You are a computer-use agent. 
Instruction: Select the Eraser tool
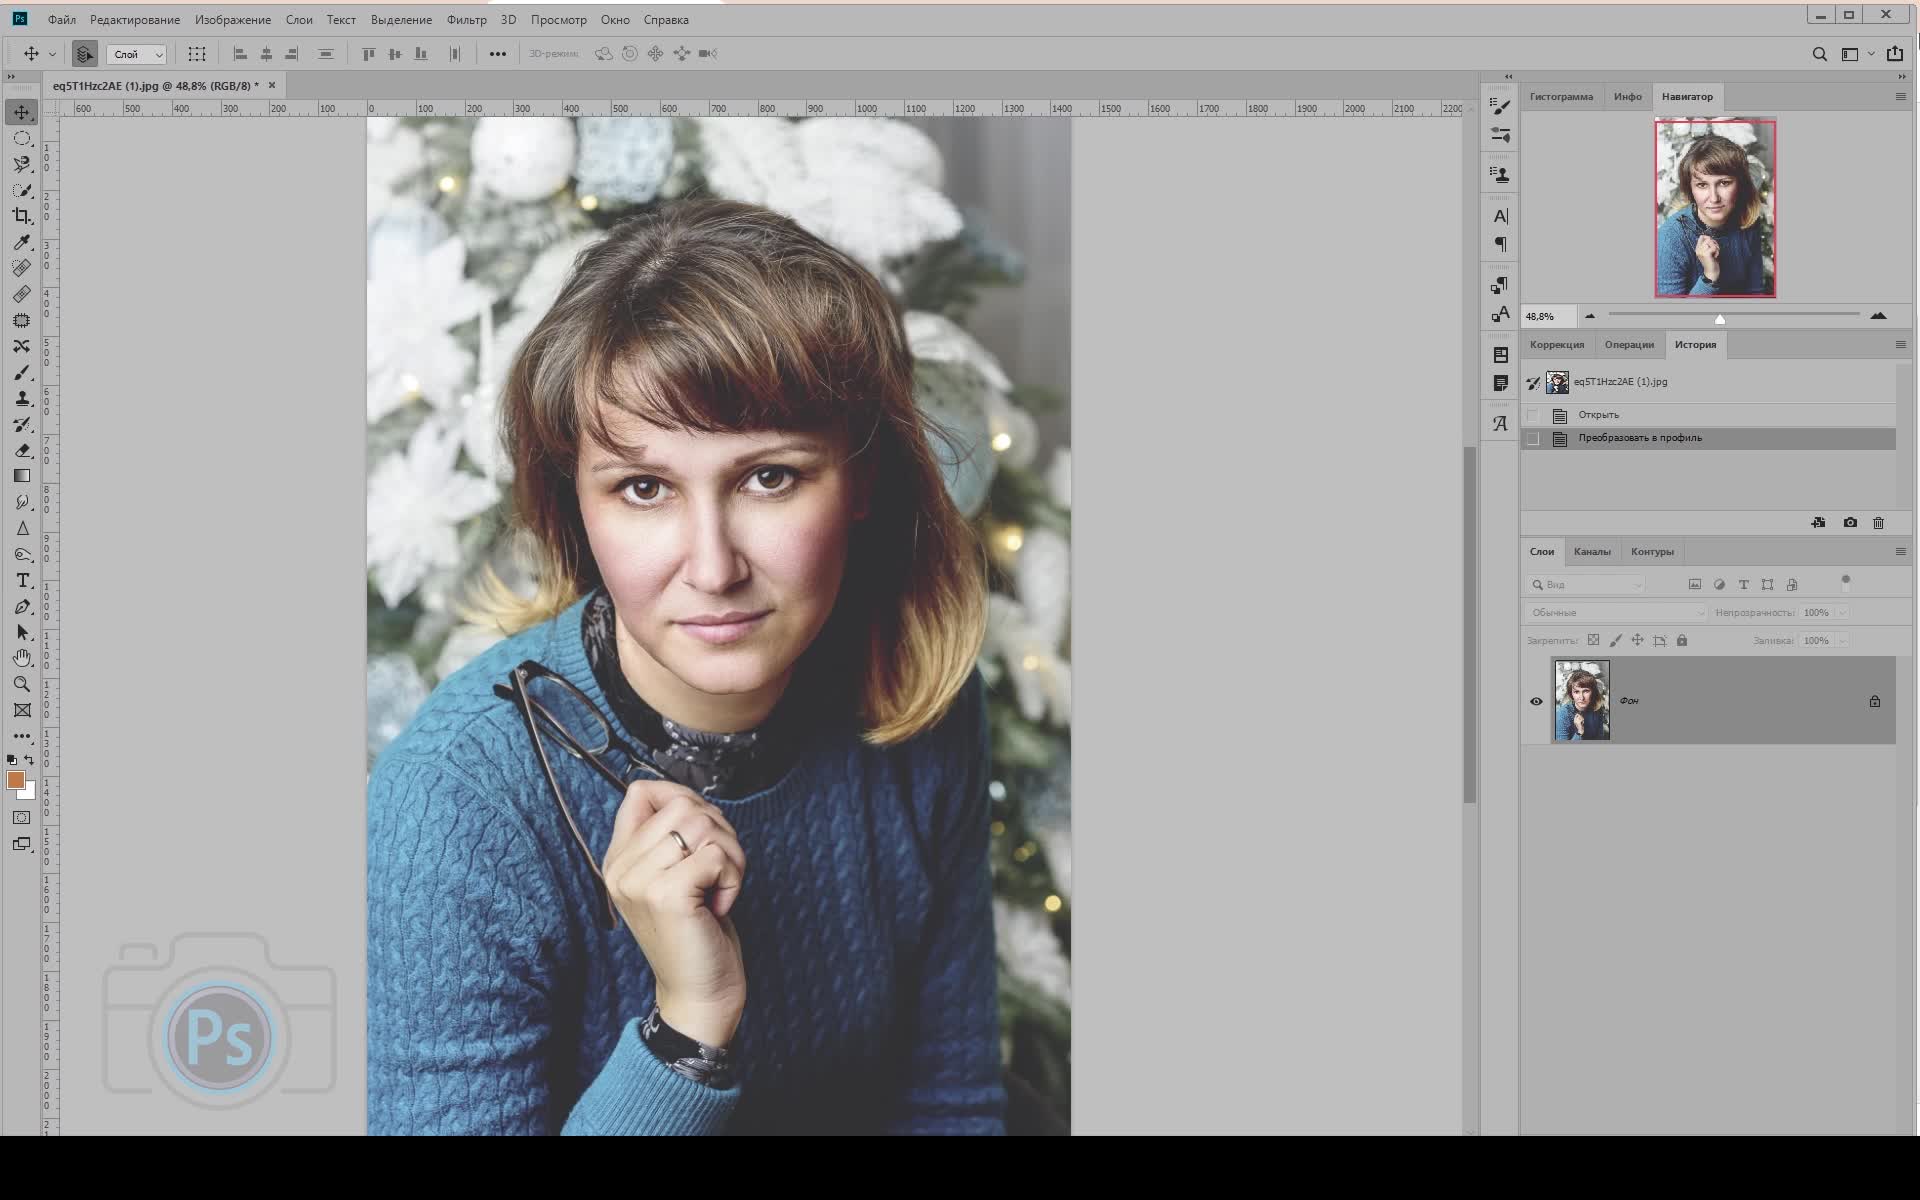[x=22, y=450]
